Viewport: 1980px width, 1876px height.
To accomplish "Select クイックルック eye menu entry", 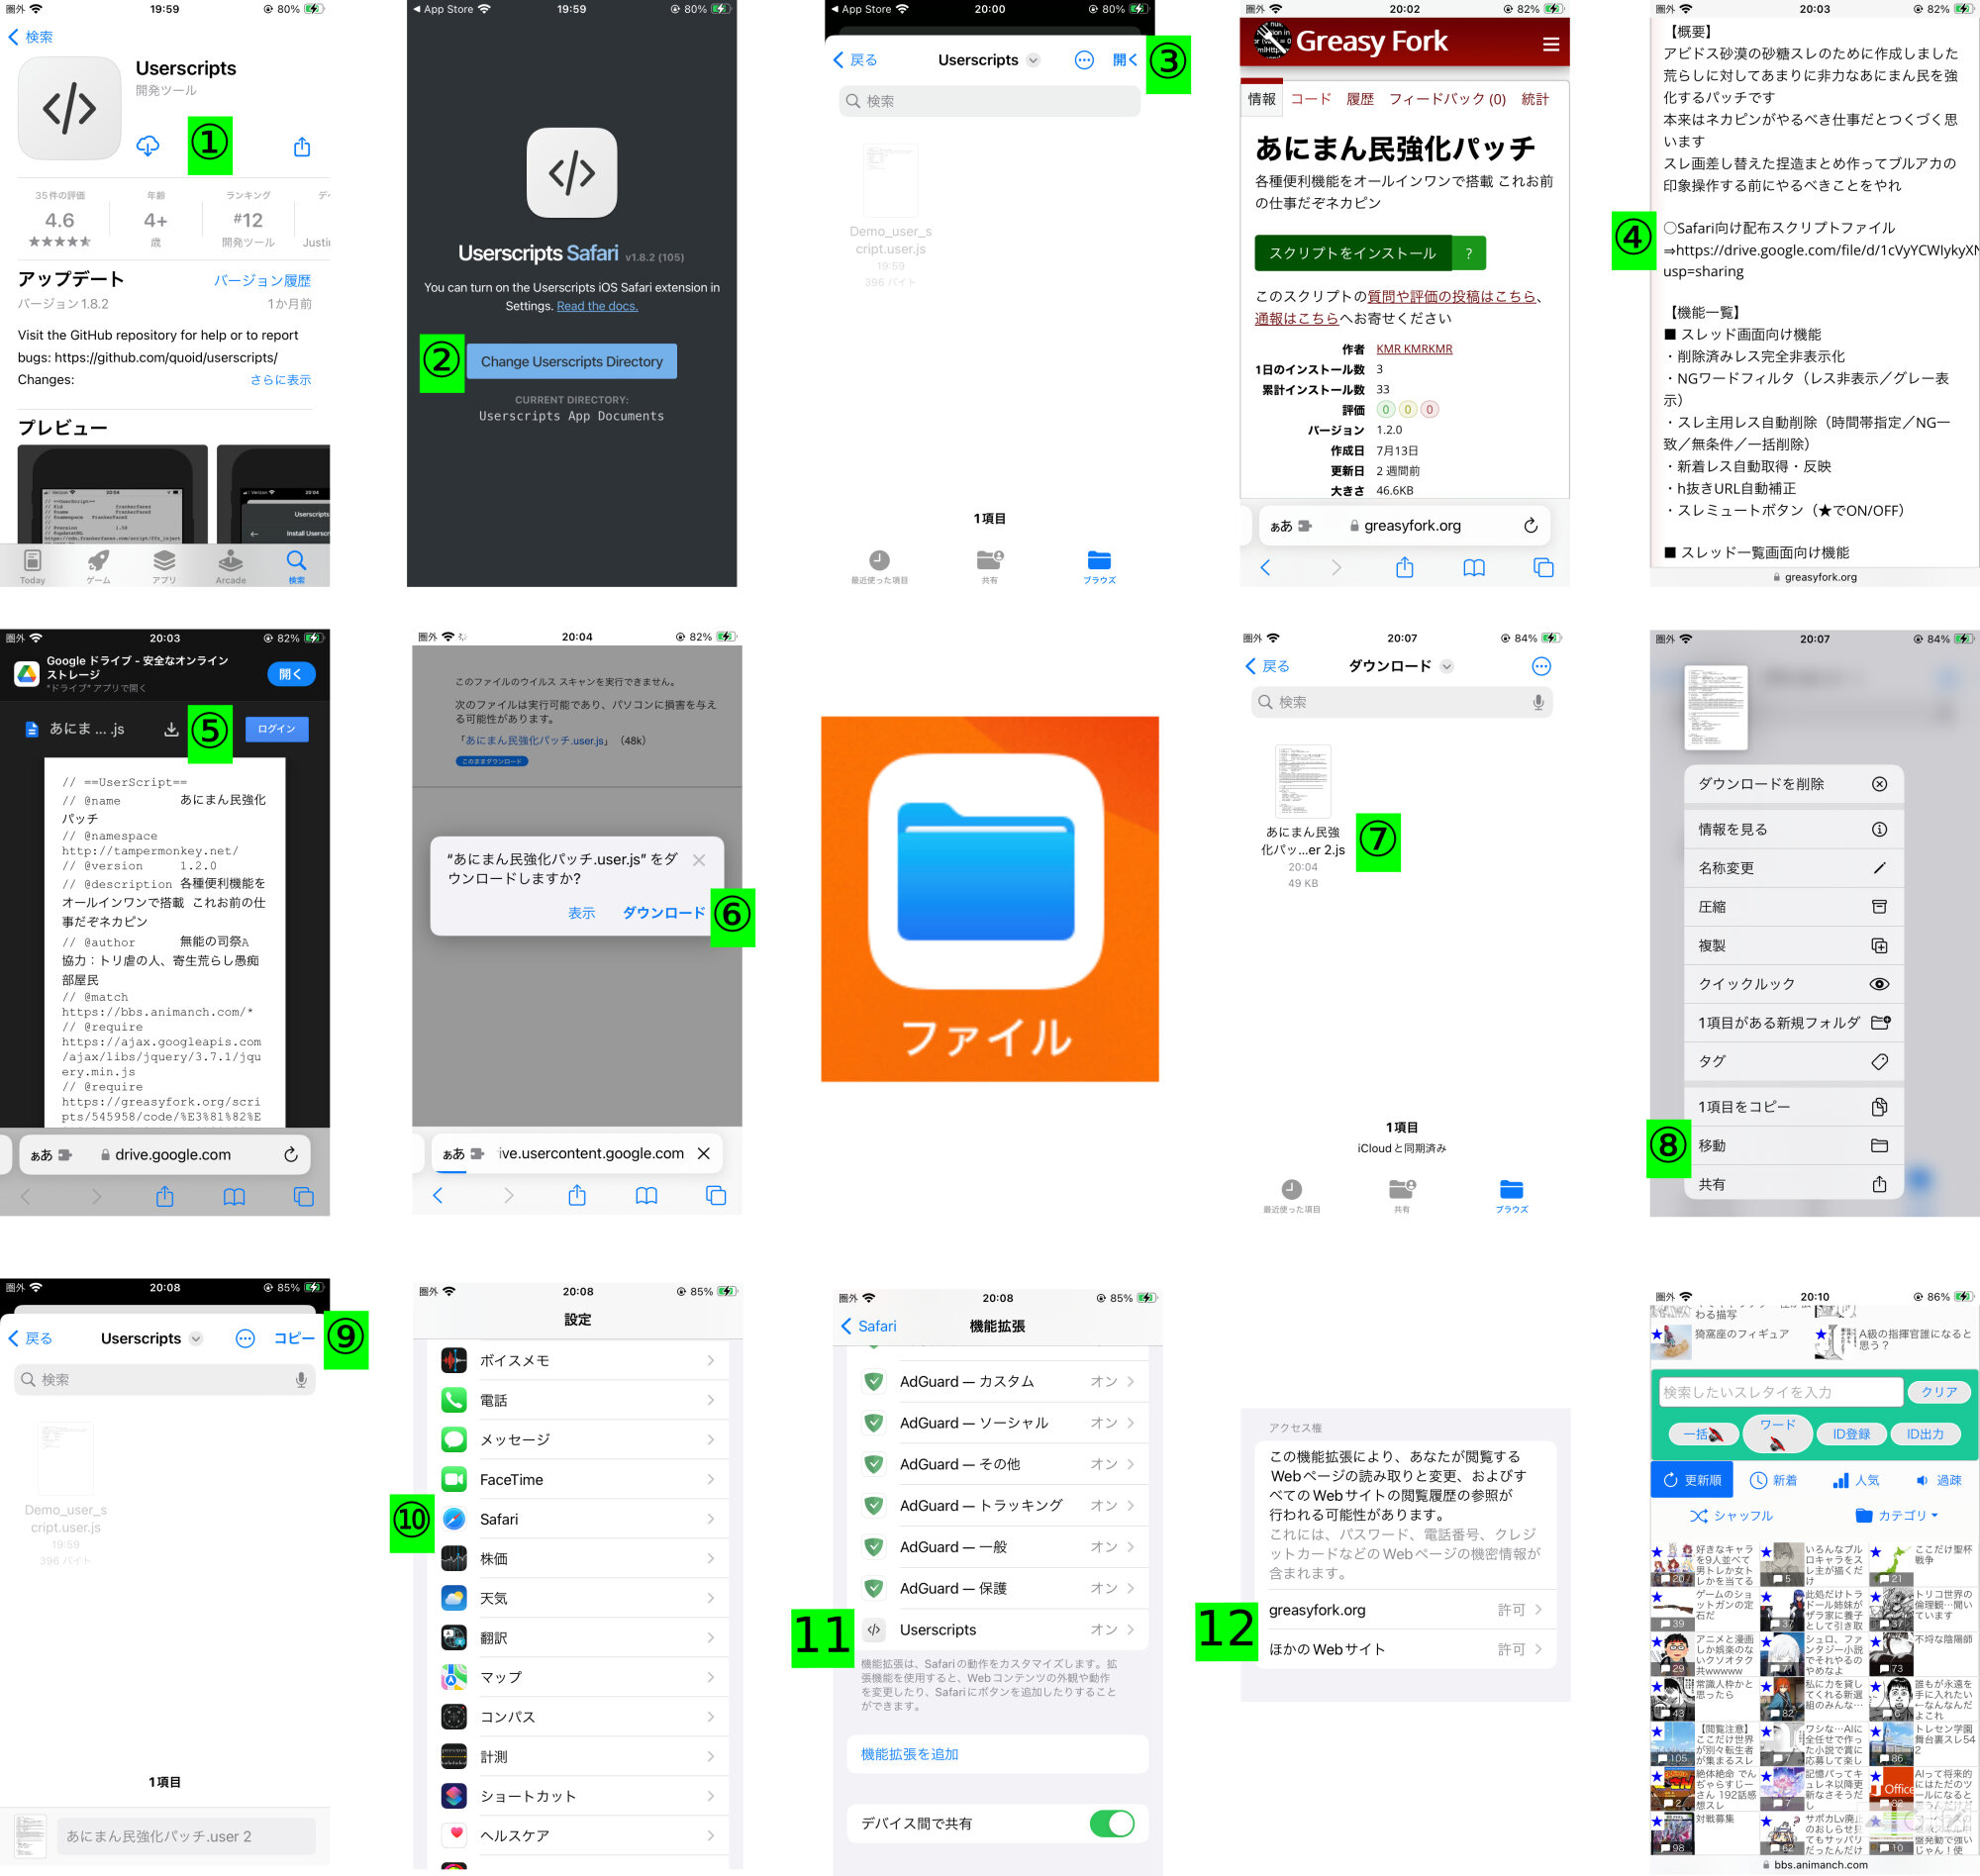I will [1791, 984].
